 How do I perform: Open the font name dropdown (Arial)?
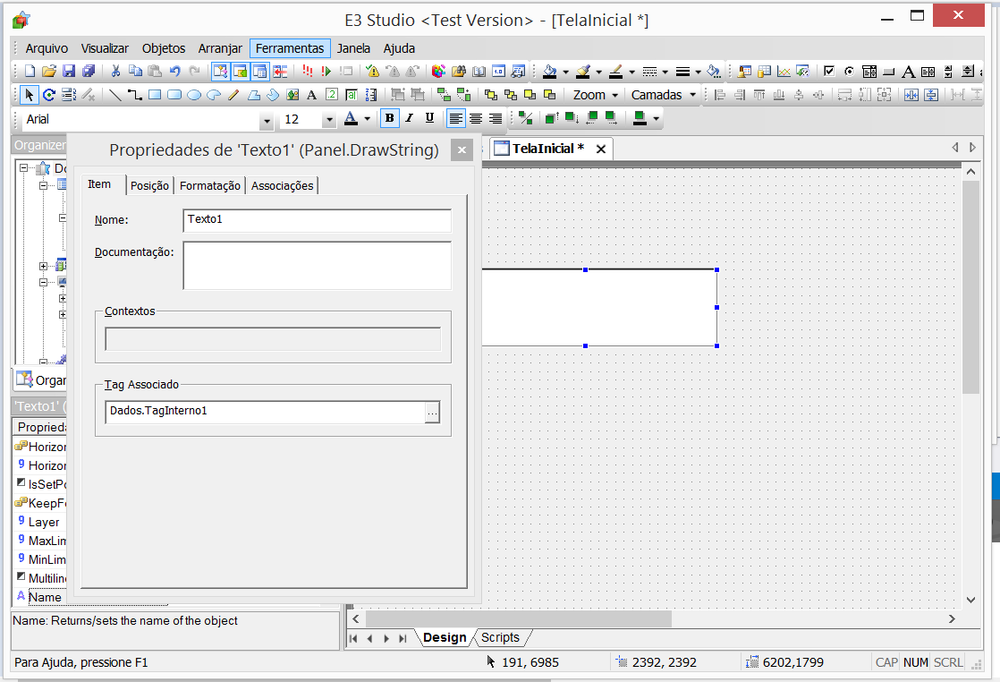point(267,119)
